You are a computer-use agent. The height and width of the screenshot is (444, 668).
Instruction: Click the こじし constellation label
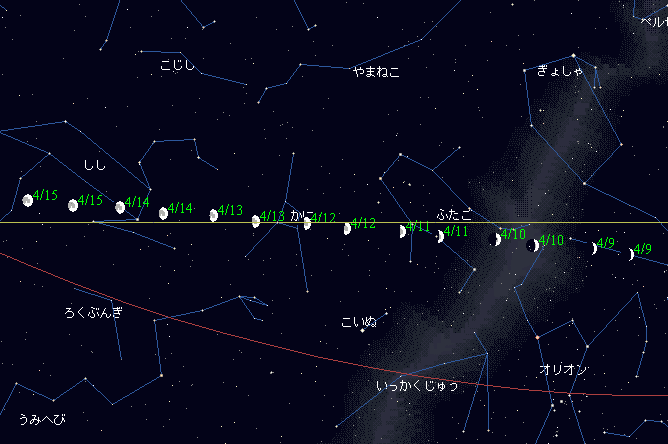tap(177, 66)
